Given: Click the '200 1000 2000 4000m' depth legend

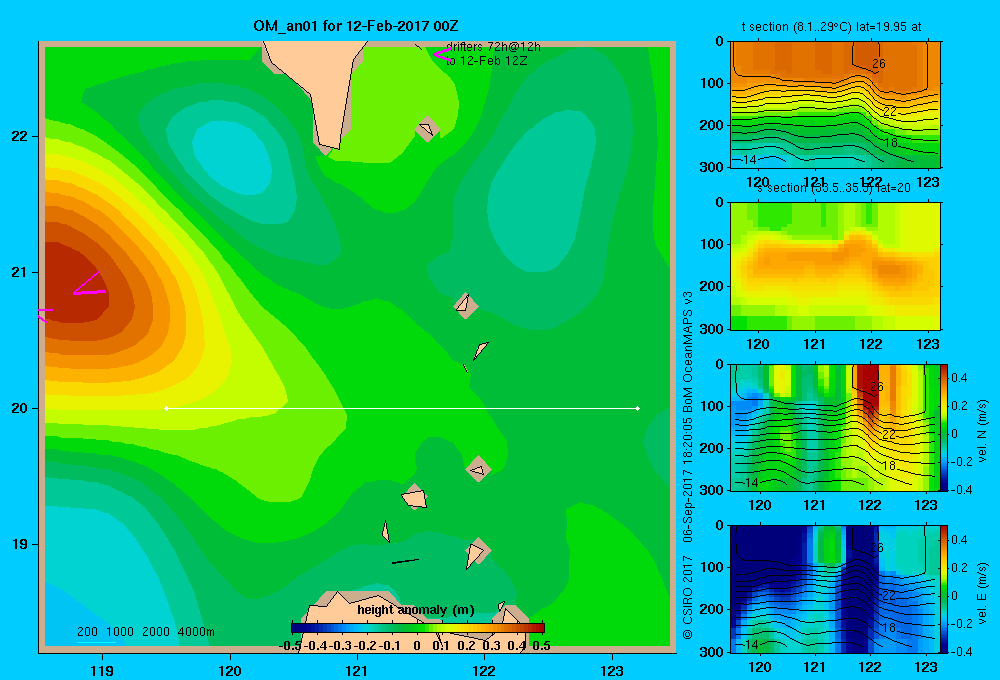Looking at the screenshot, I should click(x=145, y=632).
